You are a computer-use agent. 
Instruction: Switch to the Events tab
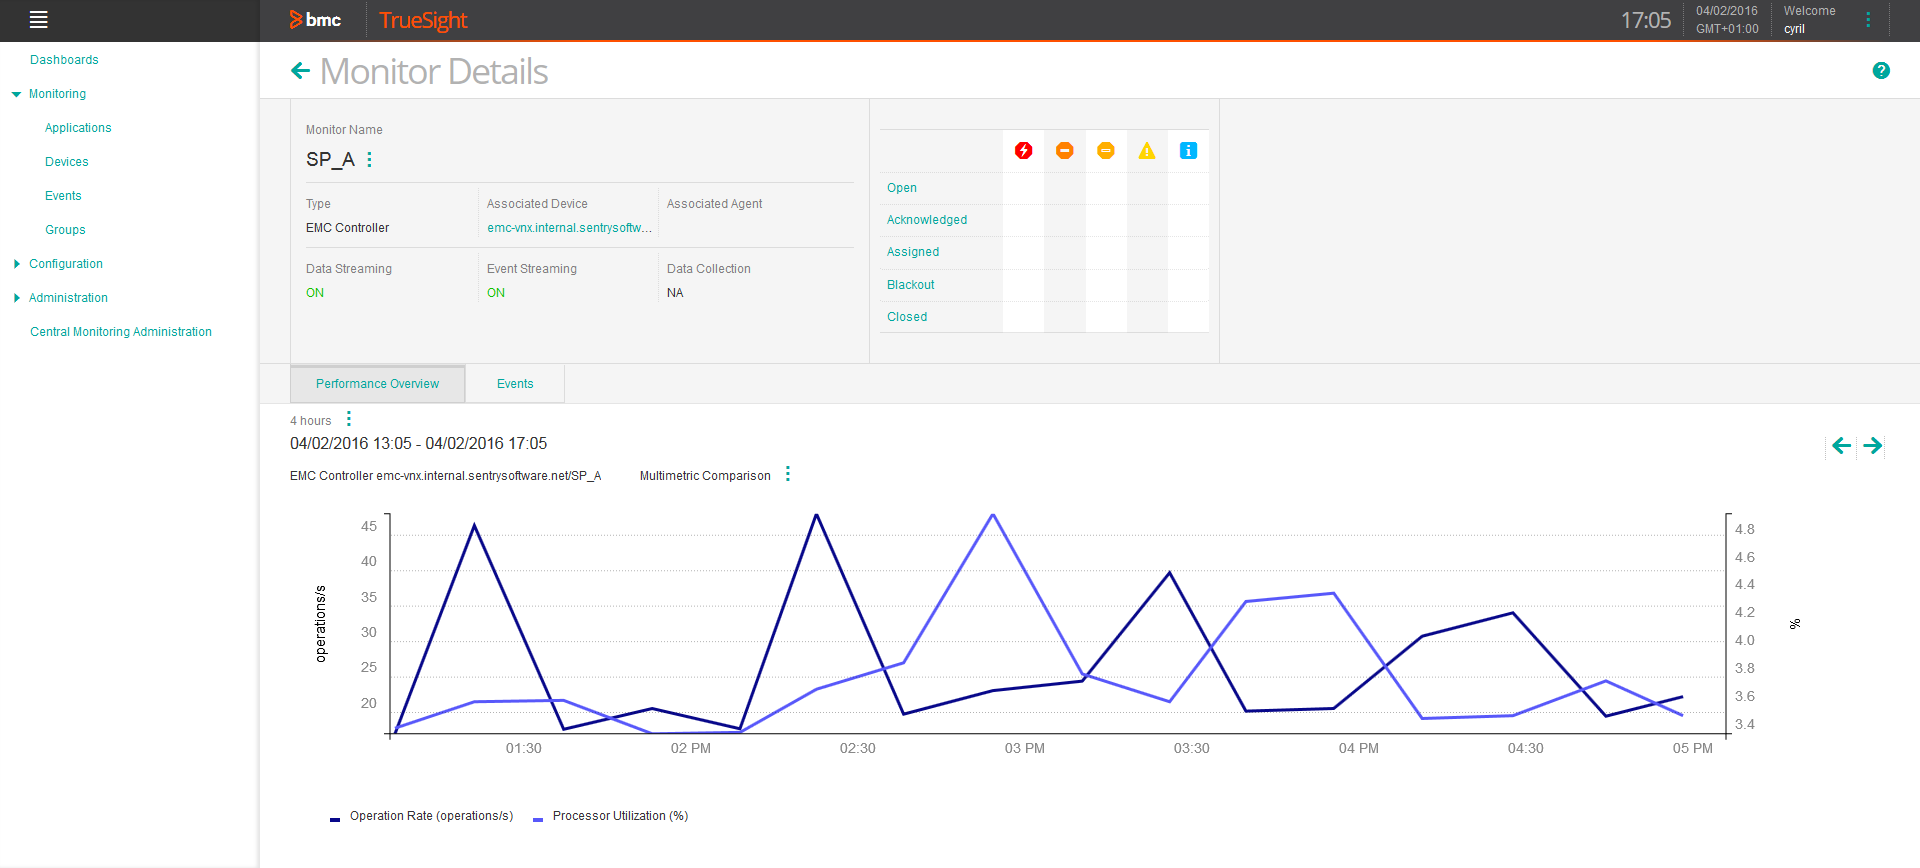click(515, 384)
